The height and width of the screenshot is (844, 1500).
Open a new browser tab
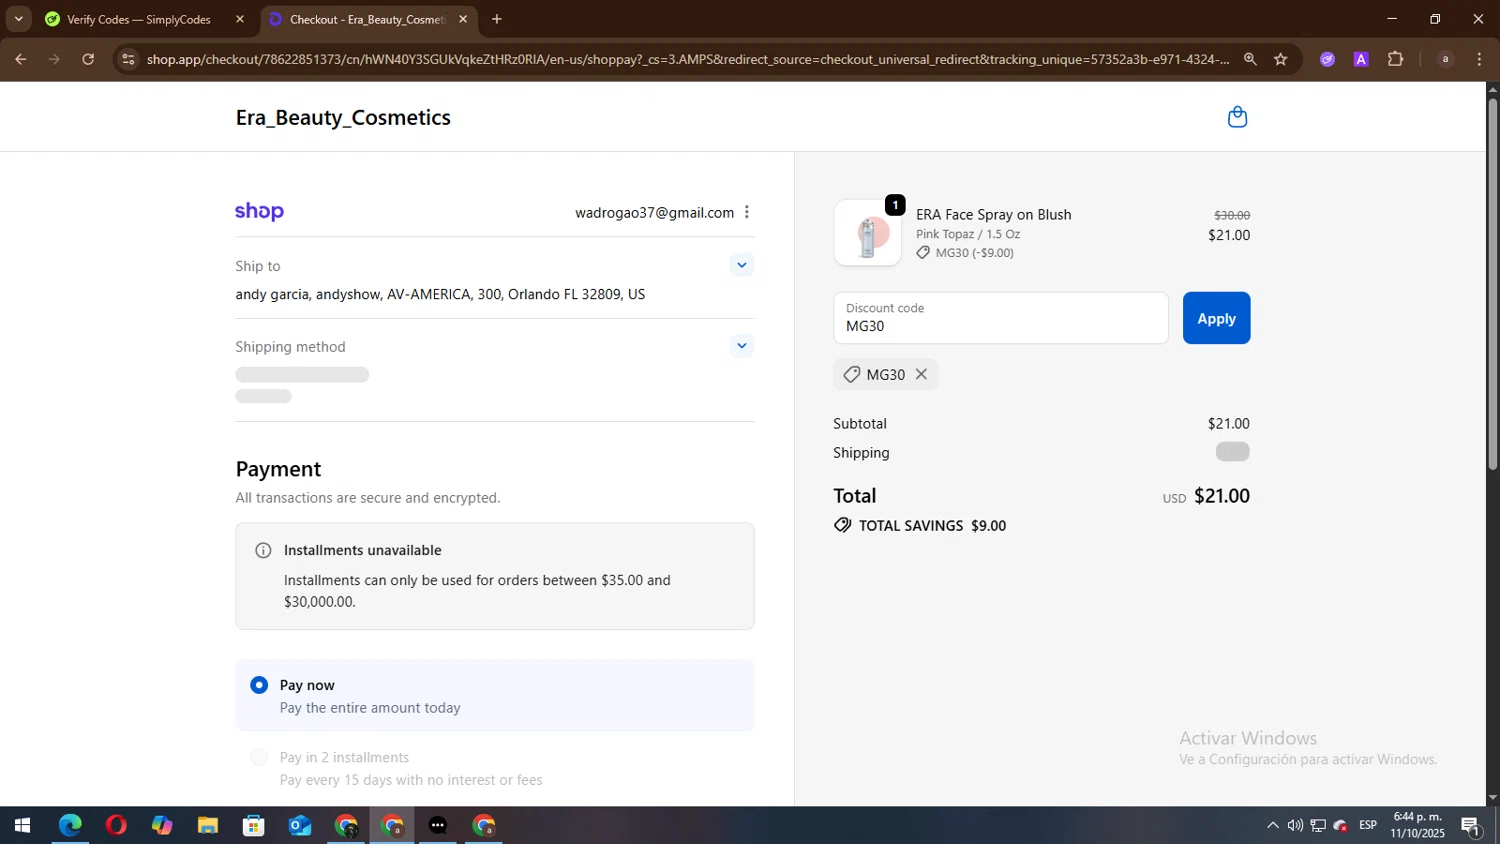coord(497,19)
